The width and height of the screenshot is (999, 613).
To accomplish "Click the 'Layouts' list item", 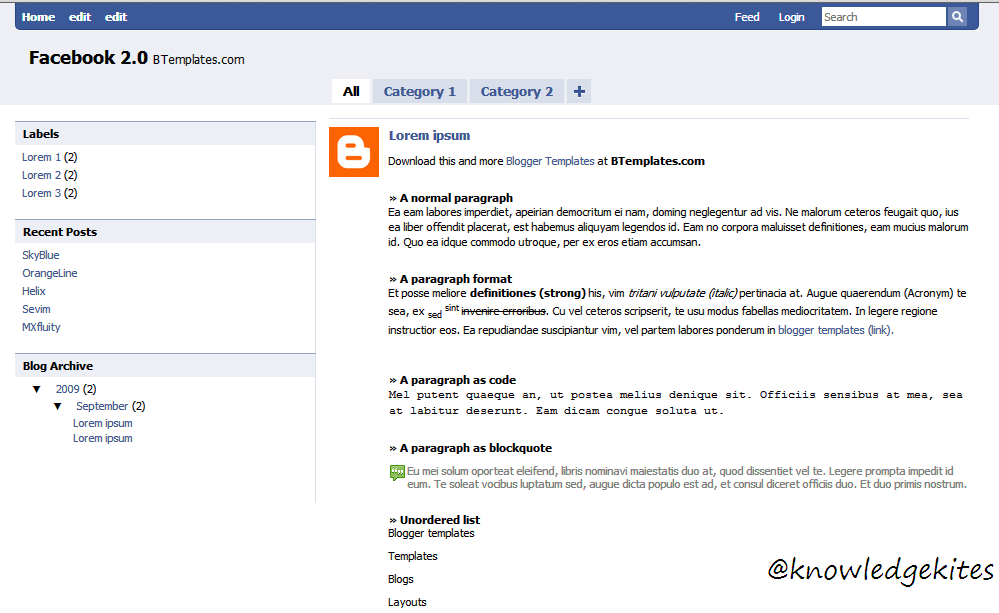I will coord(407,602).
